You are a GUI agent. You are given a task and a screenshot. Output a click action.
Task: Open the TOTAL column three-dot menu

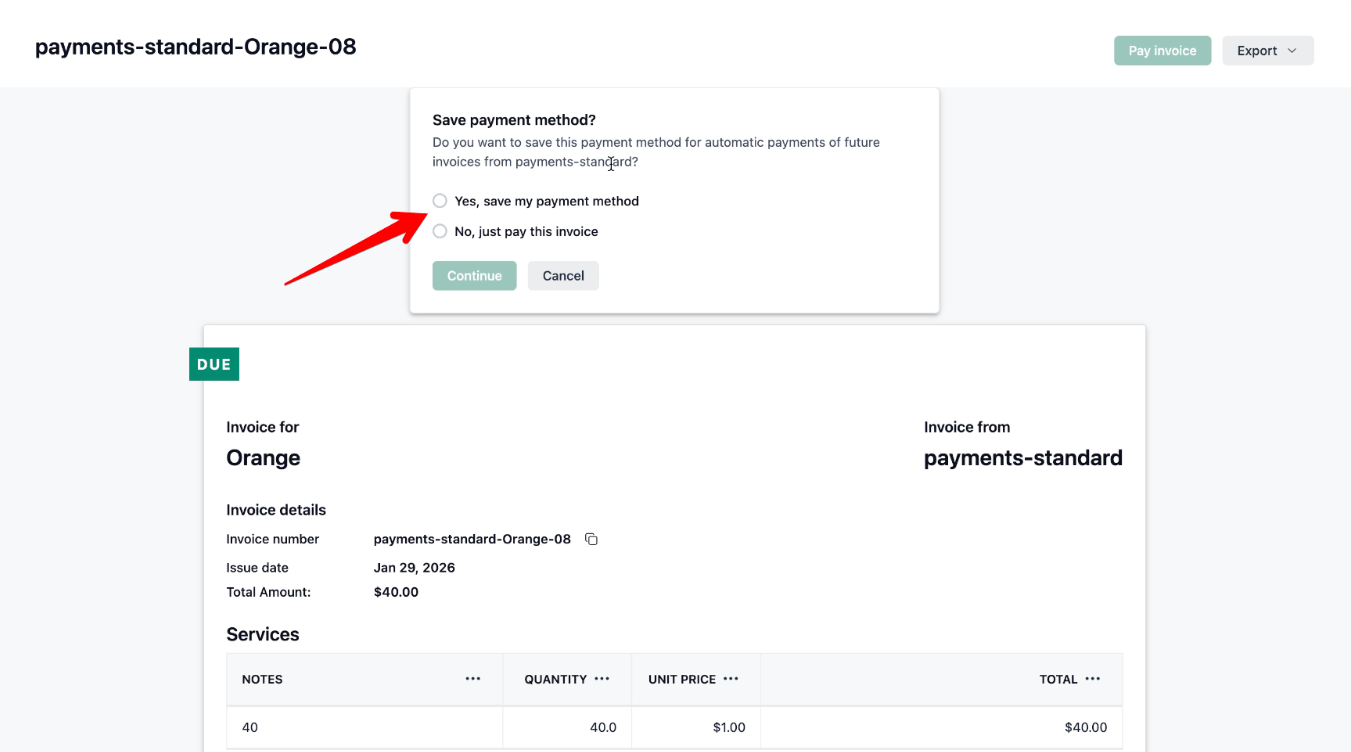pos(1093,679)
